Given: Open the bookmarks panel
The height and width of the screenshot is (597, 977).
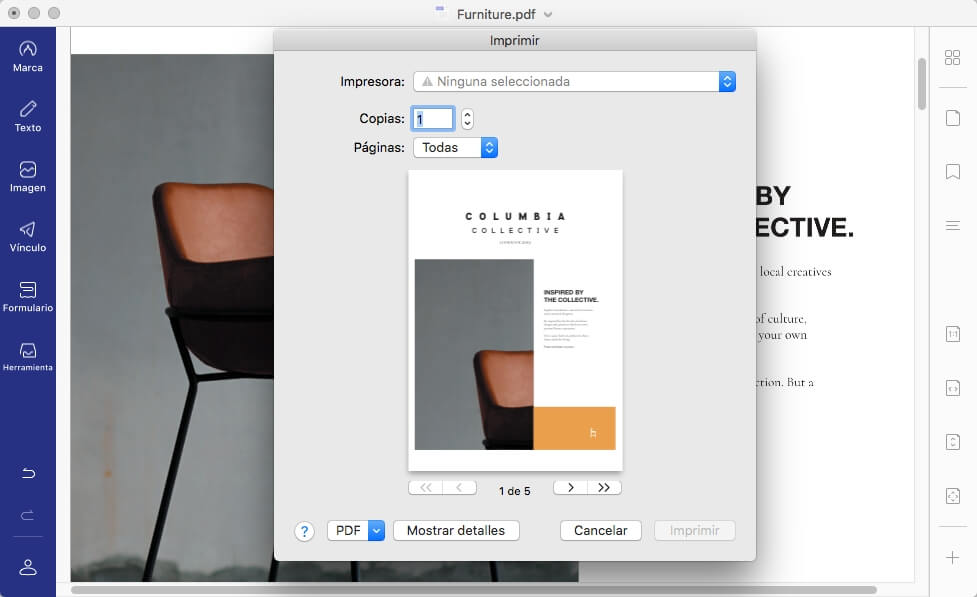Looking at the screenshot, I should (951, 172).
